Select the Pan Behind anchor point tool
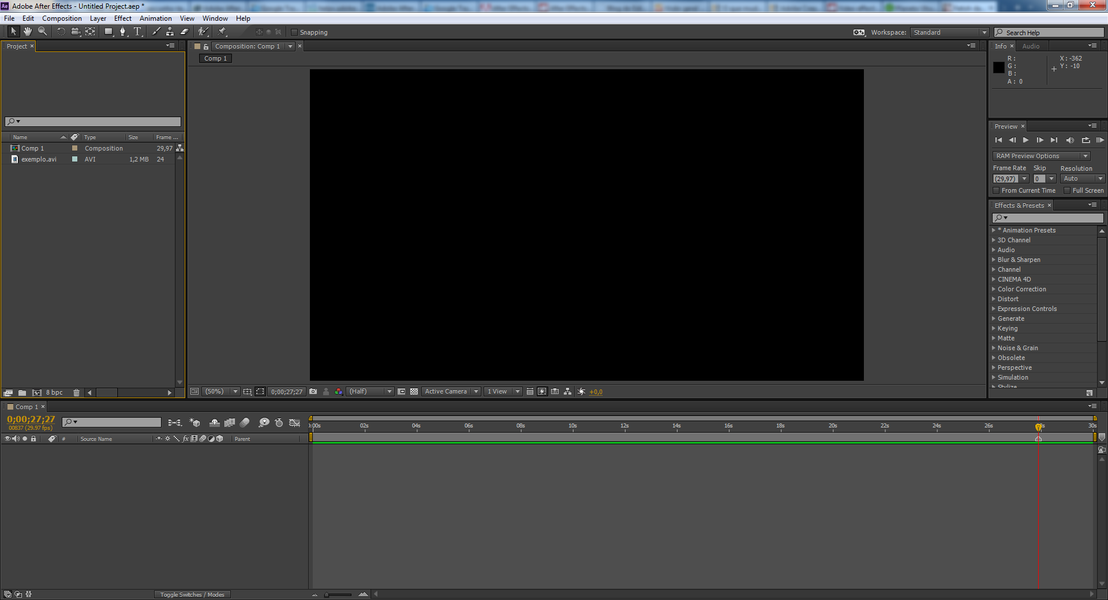The width and height of the screenshot is (1108, 600). 90,32
